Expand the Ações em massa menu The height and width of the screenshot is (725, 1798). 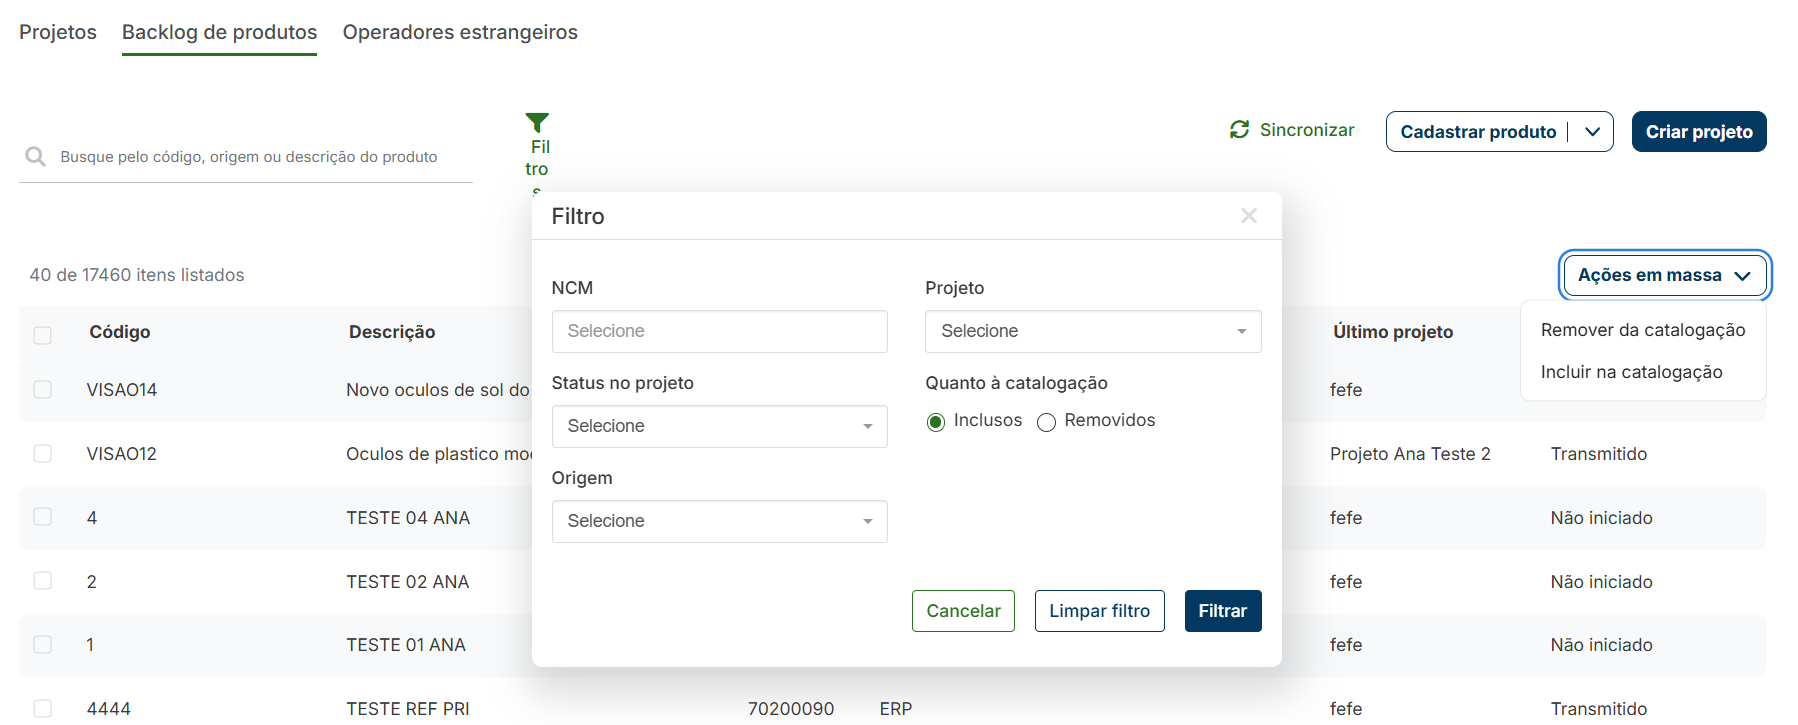[x=1665, y=275]
